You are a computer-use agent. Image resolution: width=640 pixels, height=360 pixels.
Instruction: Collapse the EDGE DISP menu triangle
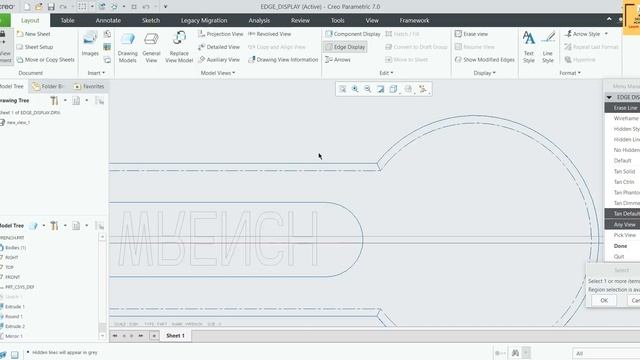click(609, 97)
